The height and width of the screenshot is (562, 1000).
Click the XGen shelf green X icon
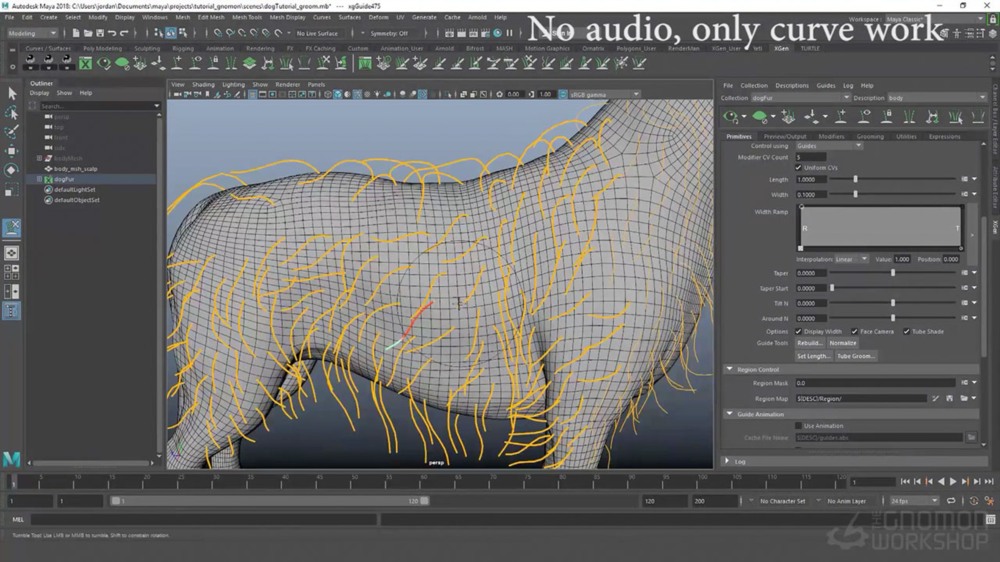[85, 63]
